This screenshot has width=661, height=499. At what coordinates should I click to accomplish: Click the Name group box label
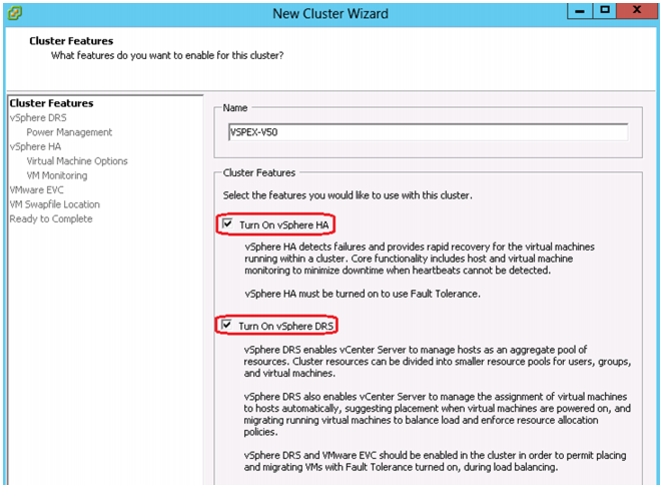pos(235,108)
